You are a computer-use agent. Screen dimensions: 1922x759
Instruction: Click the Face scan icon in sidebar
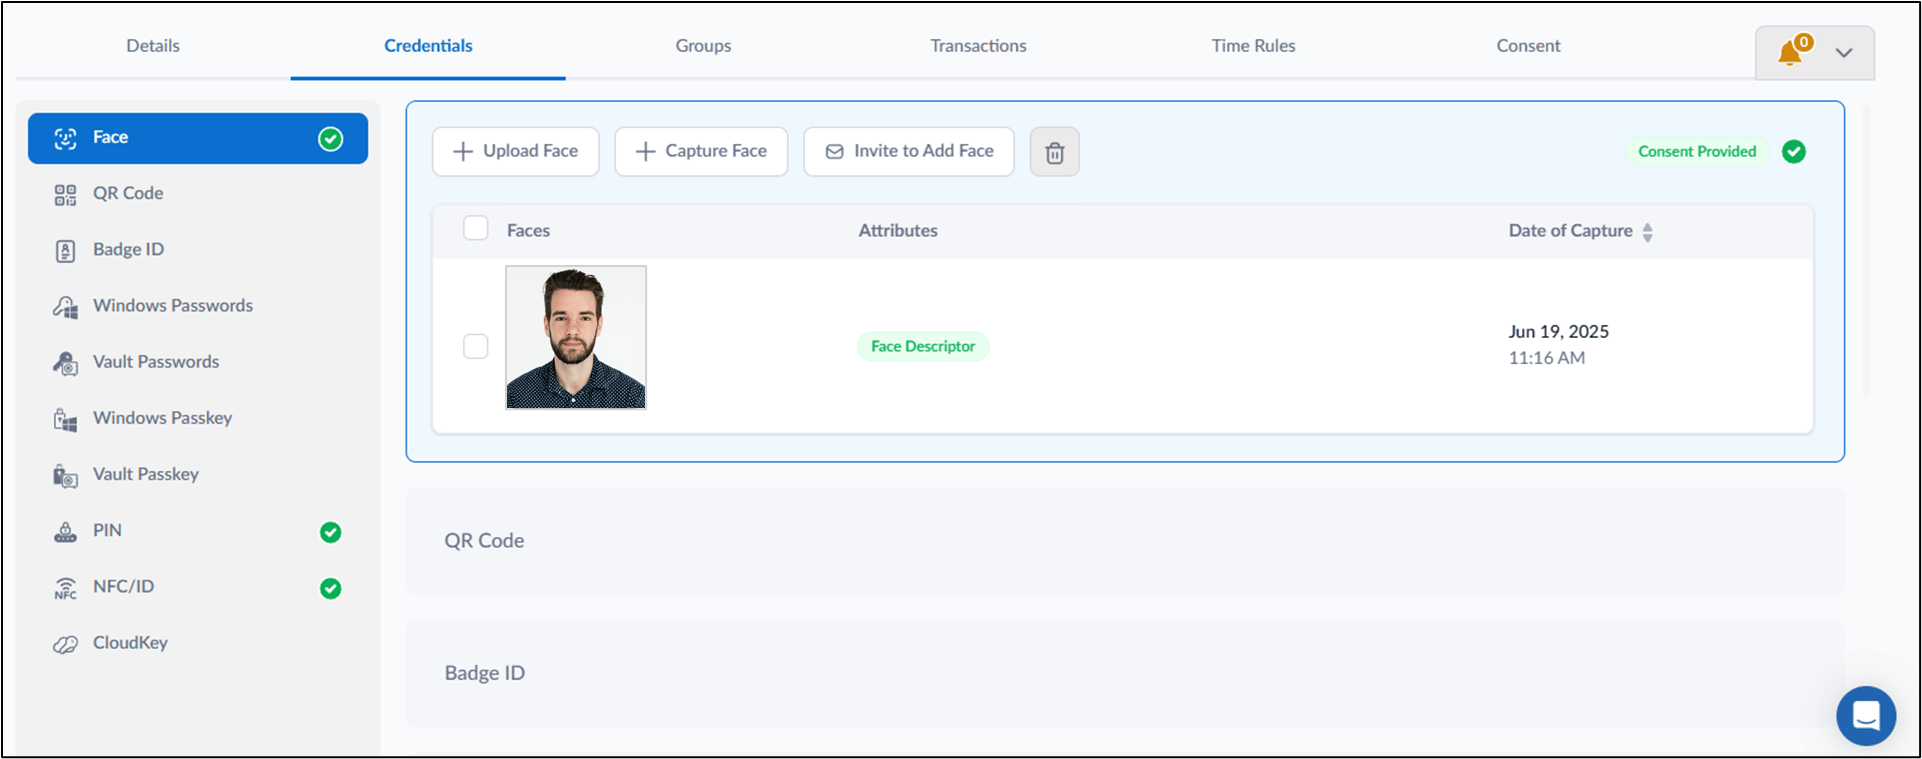65,138
